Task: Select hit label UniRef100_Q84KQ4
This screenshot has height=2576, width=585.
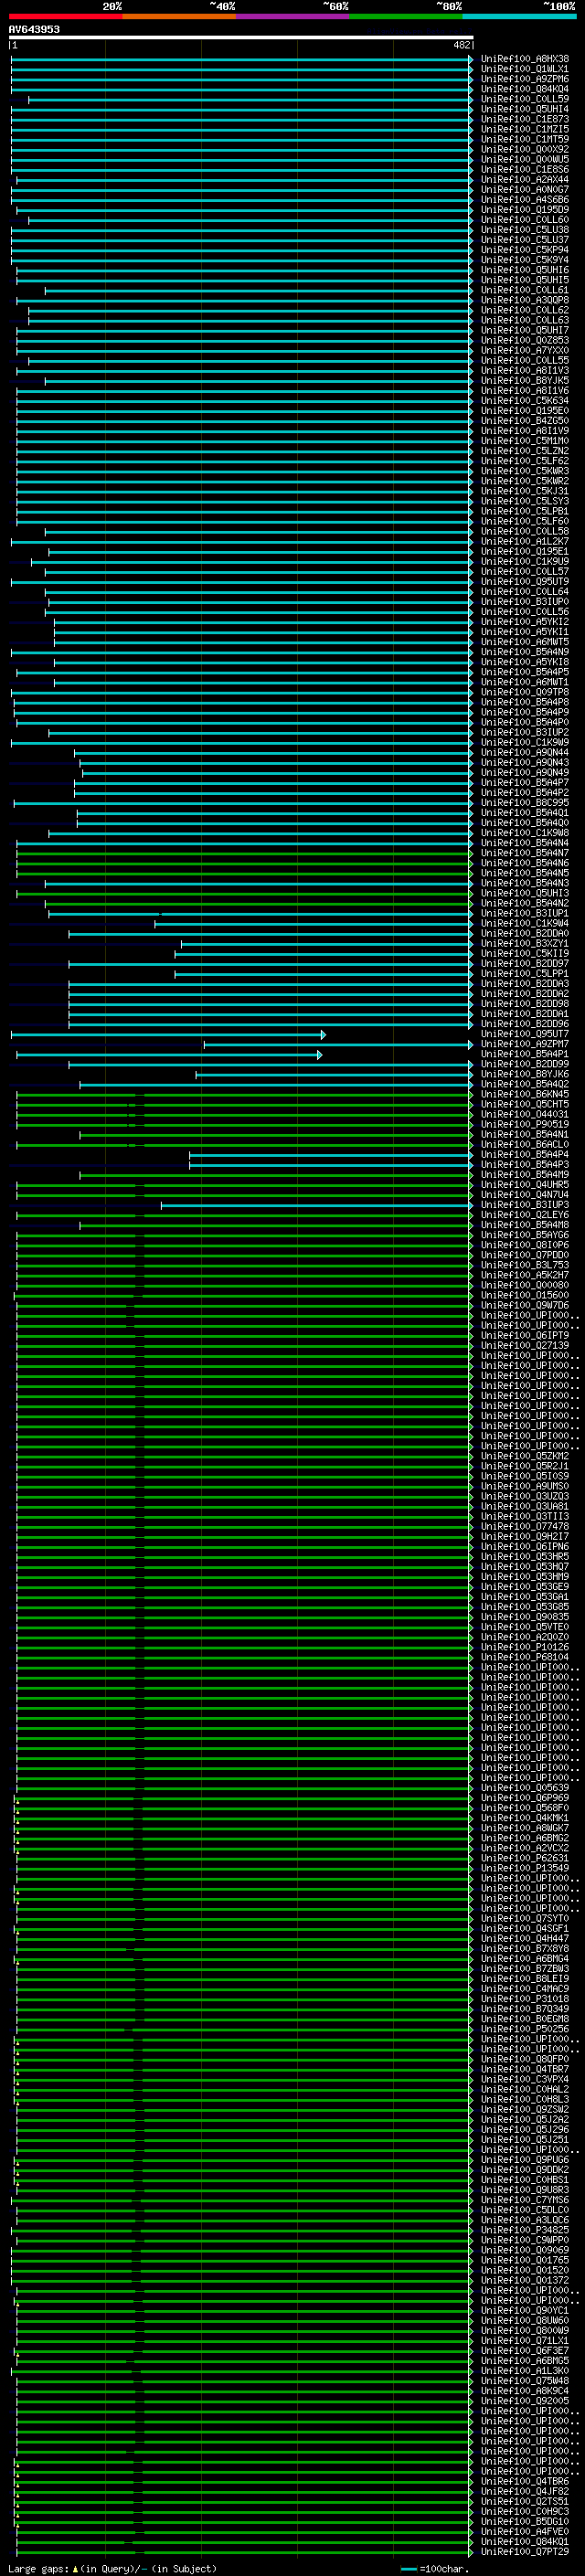Action: (x=525, y=89)
